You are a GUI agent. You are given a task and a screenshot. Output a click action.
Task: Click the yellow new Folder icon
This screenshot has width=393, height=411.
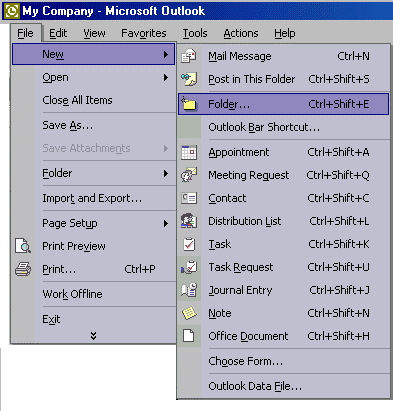[189, 104]
